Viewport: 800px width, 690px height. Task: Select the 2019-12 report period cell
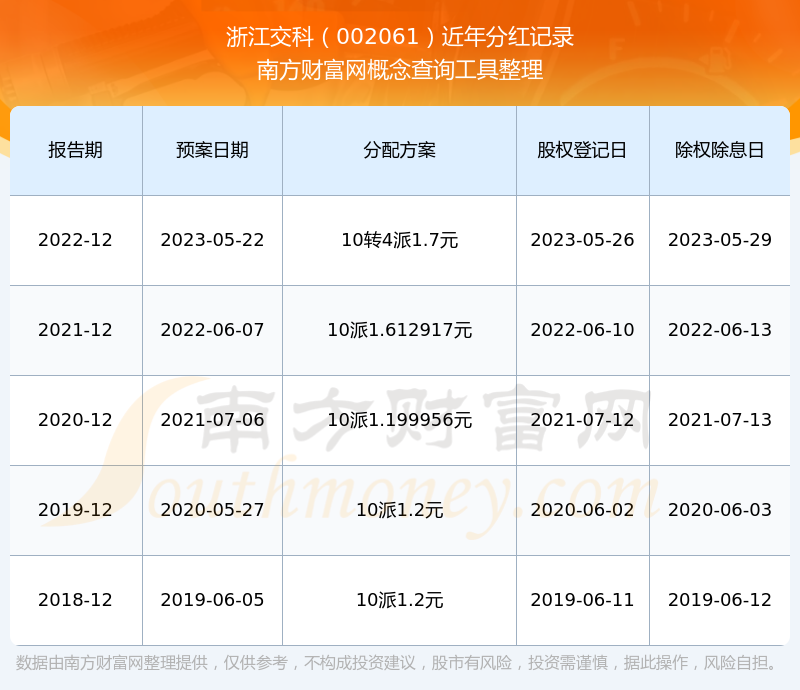pyautogui.click(x=76, y=510)
